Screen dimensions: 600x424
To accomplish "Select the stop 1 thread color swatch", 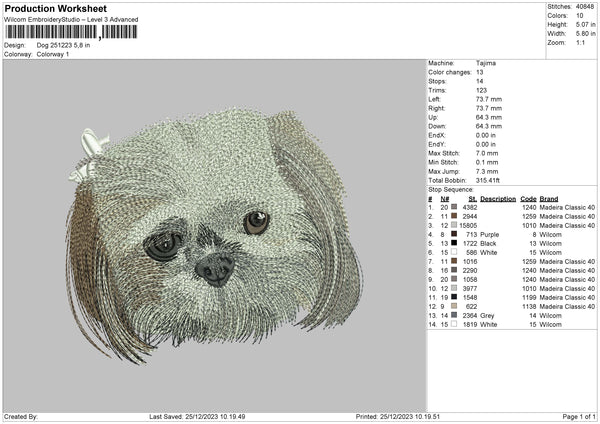I will point(454,207).
